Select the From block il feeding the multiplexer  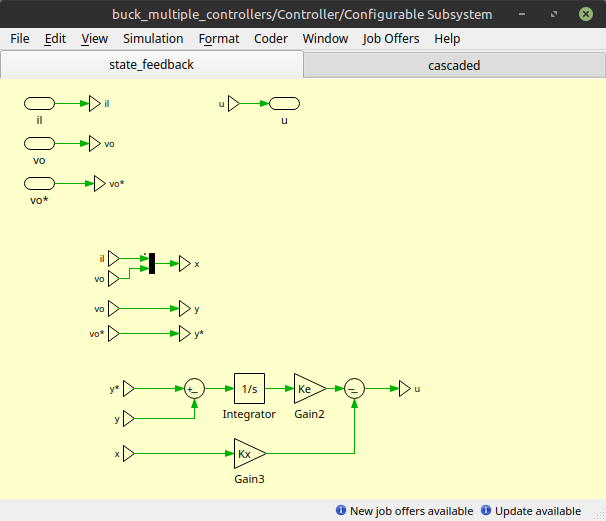click(114, 259)
